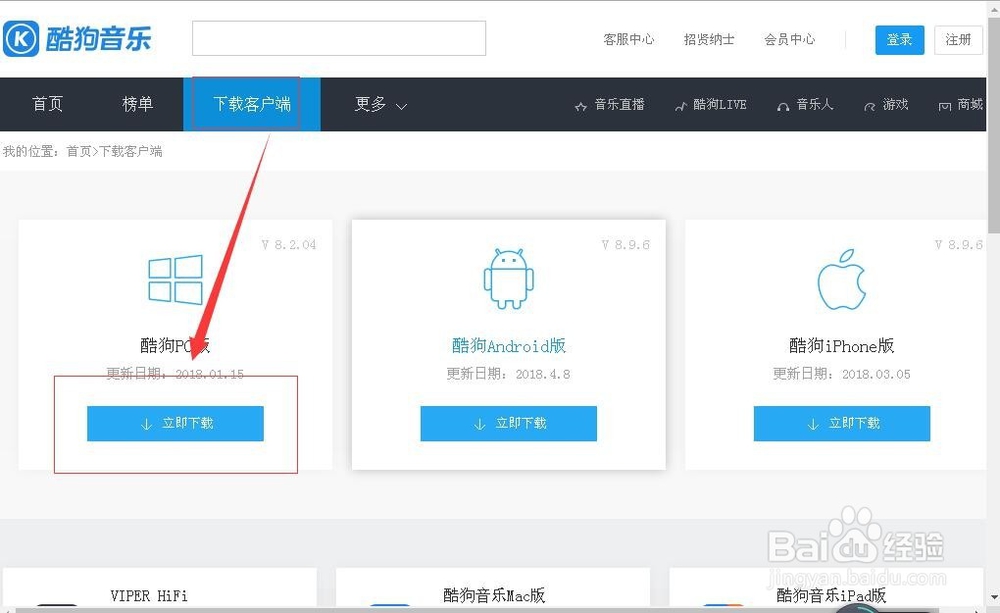Click the 更新日期: 2018.4.8 text
The image size is (1000, 613).
tap(508, 374)
